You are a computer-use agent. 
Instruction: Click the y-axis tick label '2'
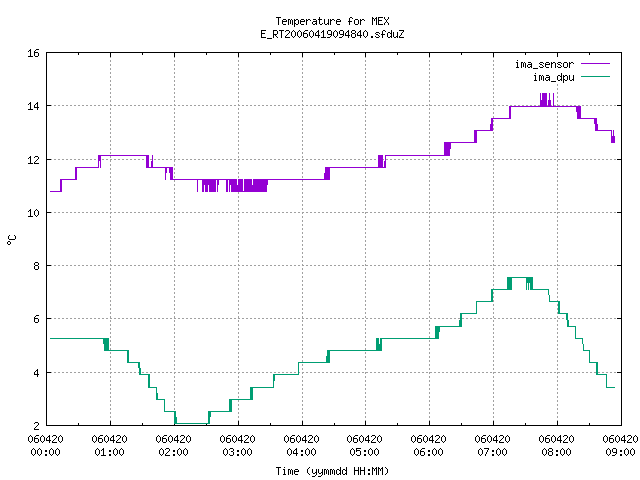pos(36,426)
